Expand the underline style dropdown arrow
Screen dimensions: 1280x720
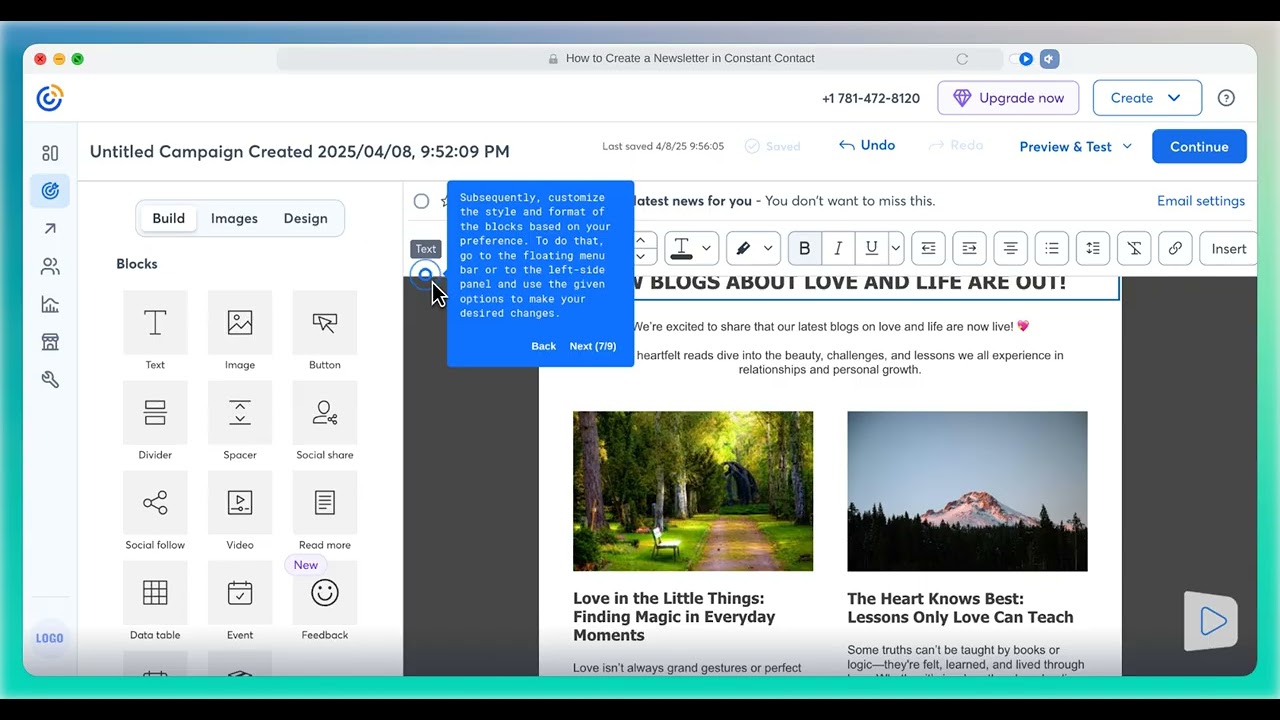896,248
